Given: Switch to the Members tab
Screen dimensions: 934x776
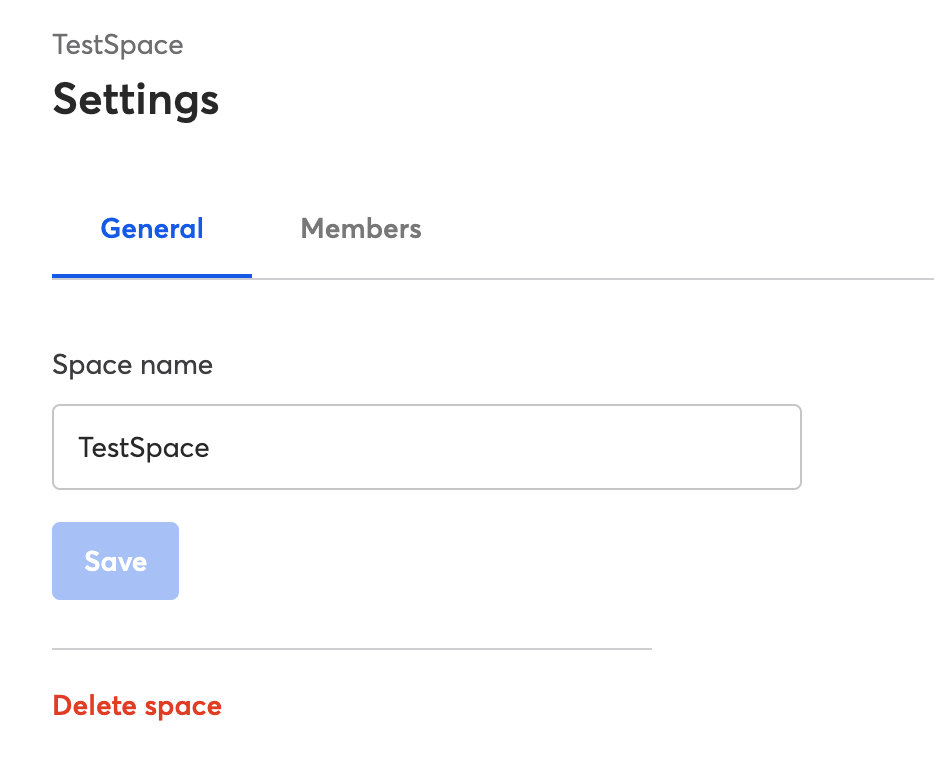Looking at the screenshot, I should [x=360, y=229].
